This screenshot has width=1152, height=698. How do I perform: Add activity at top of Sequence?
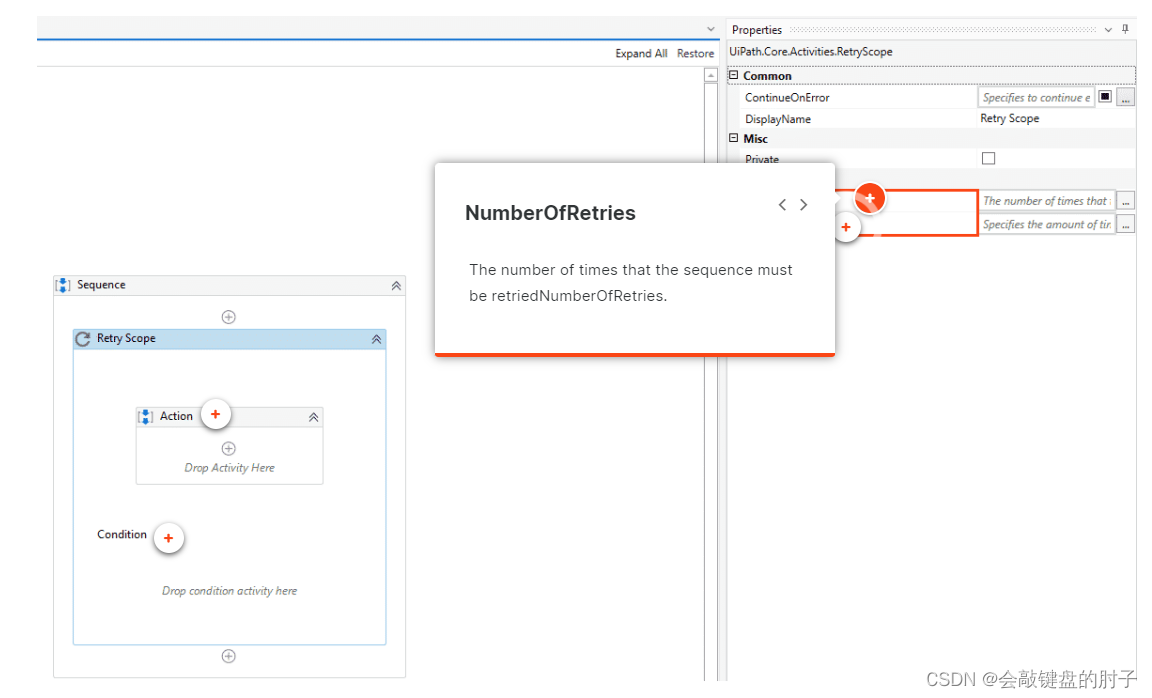tap(228, 317)
